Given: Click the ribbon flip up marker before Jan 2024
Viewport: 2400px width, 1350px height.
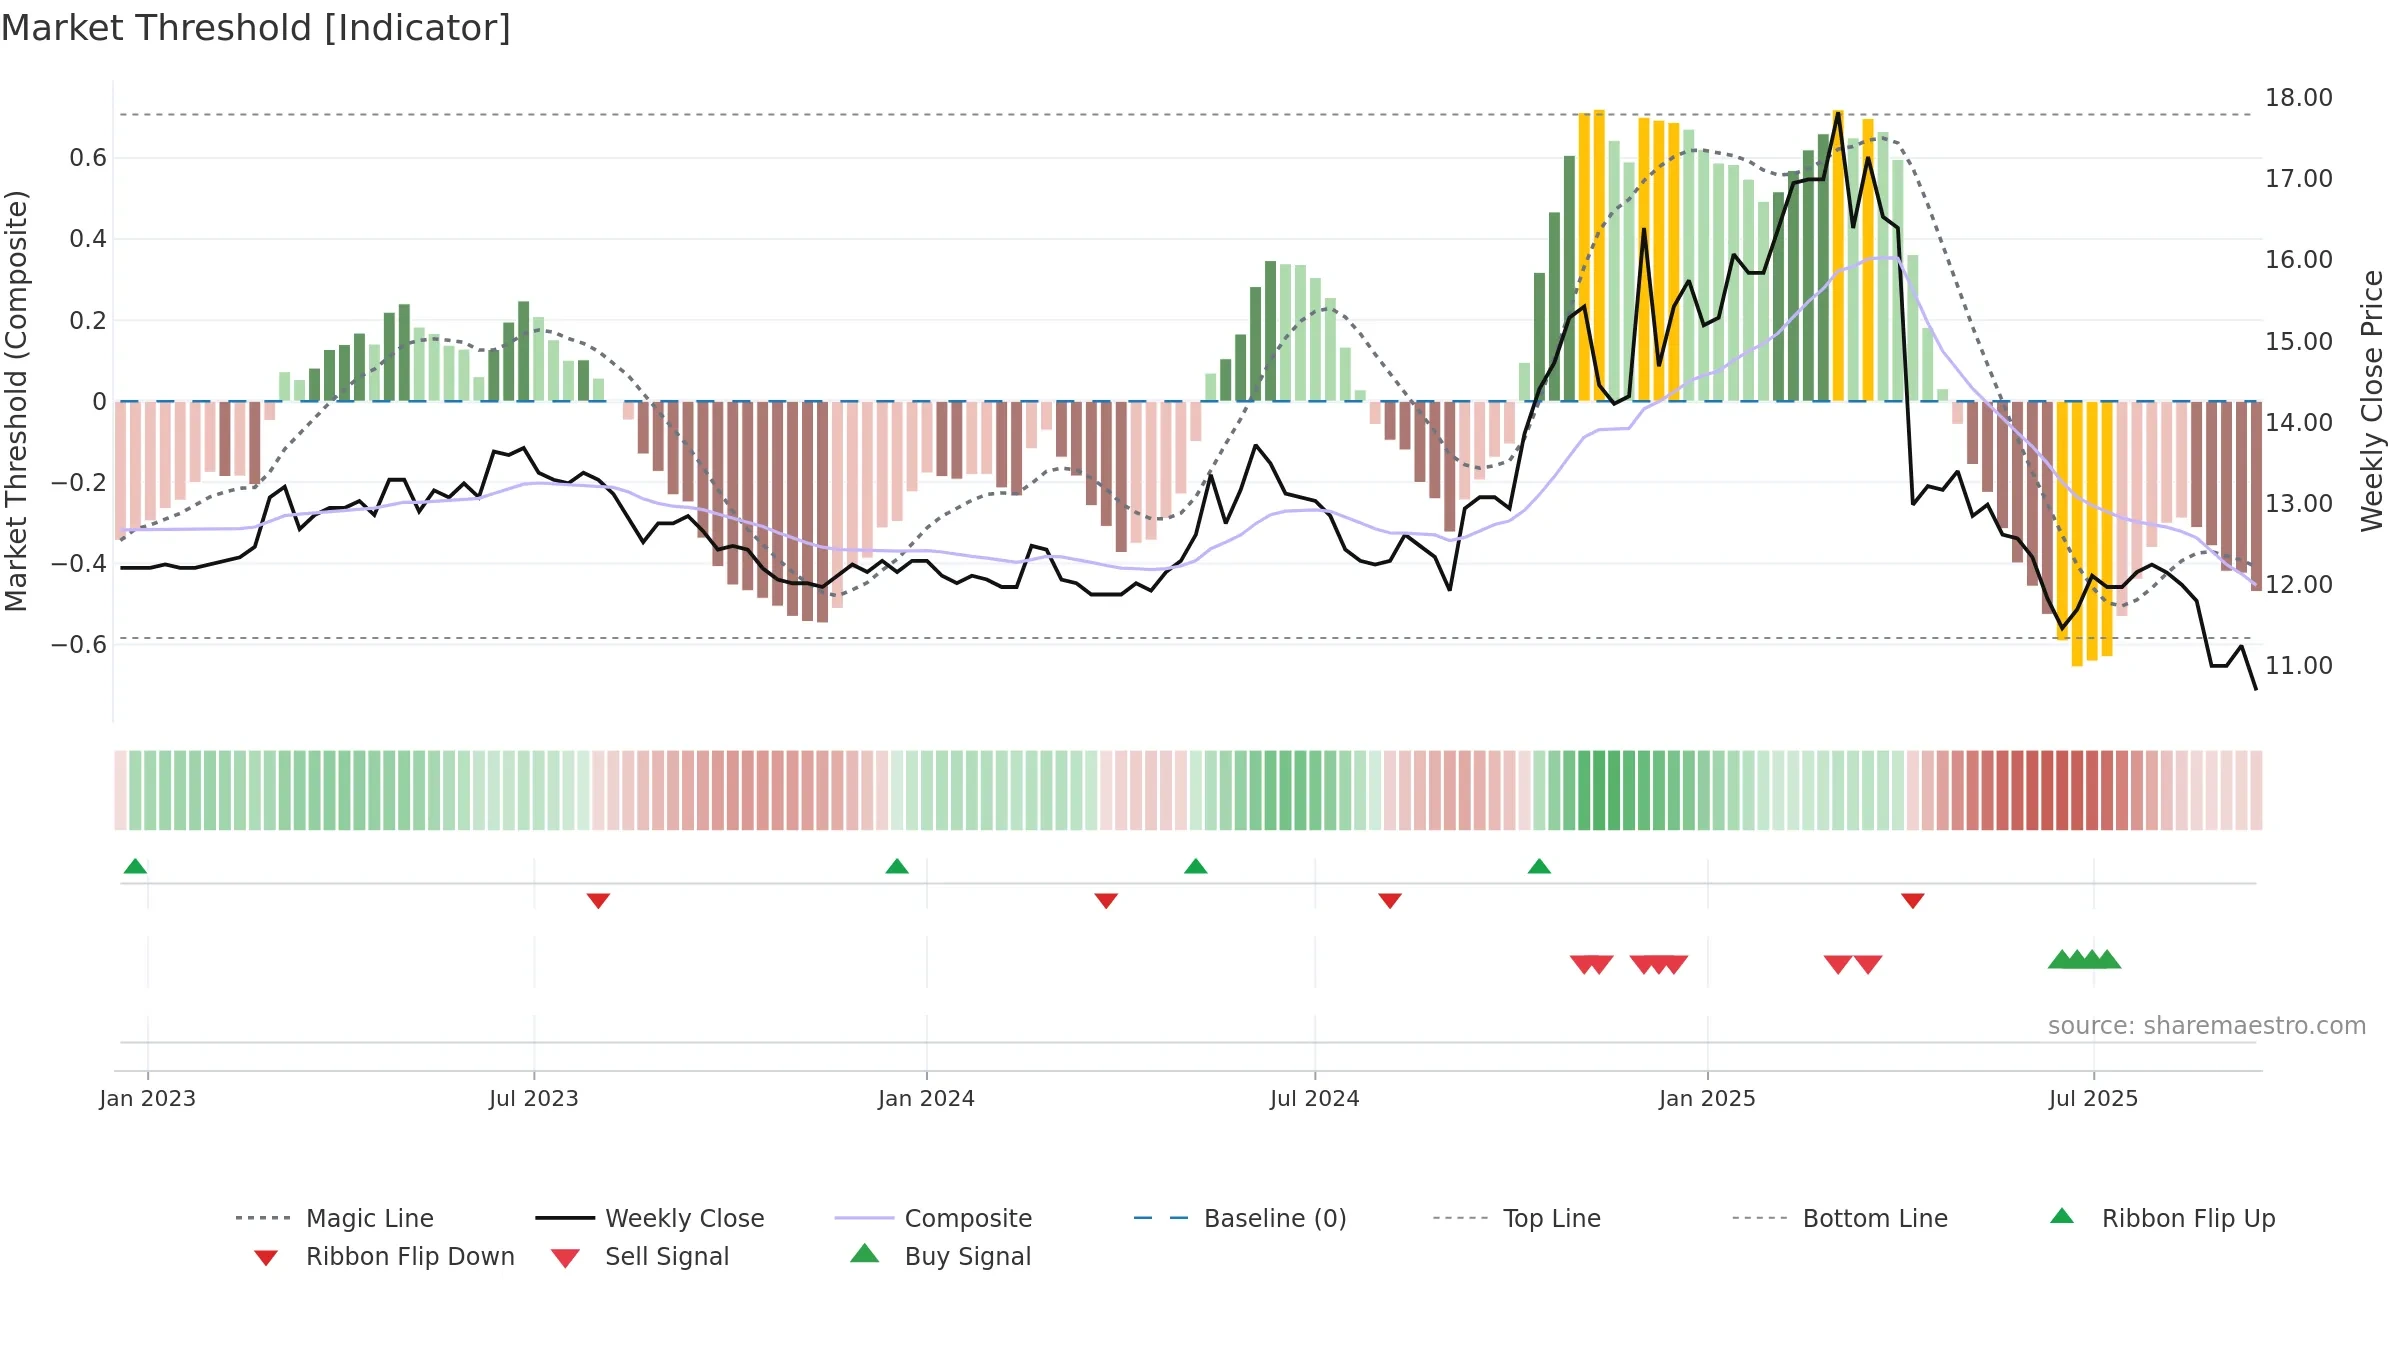Looking at the screenshot, I should [x=897, y=866].
